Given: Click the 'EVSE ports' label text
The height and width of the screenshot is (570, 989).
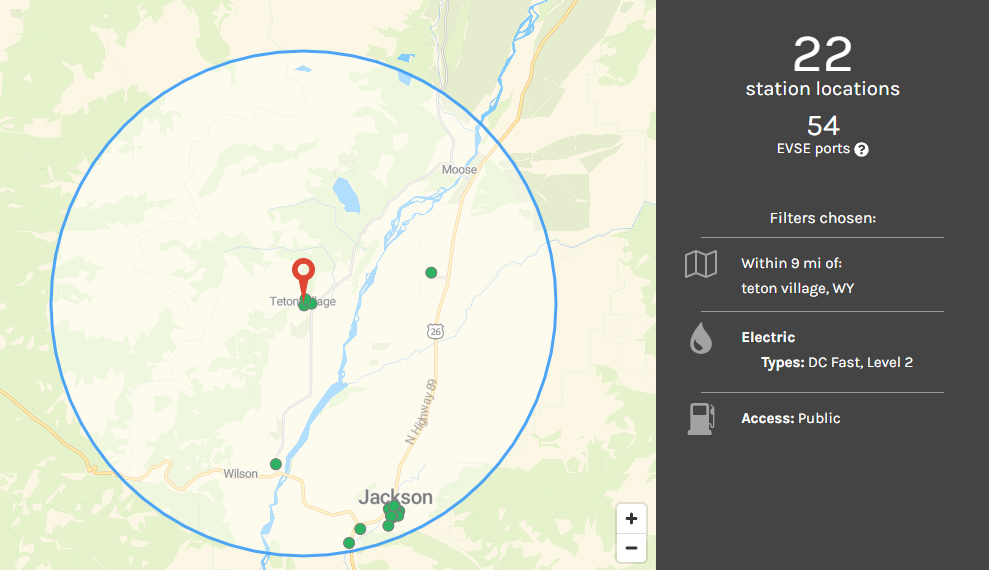Looking at the screenshot, I should pos(814,149).
